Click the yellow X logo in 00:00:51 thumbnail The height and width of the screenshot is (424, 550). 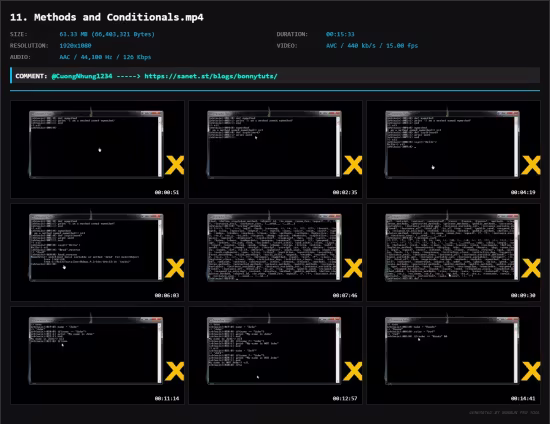click(175, 165)
